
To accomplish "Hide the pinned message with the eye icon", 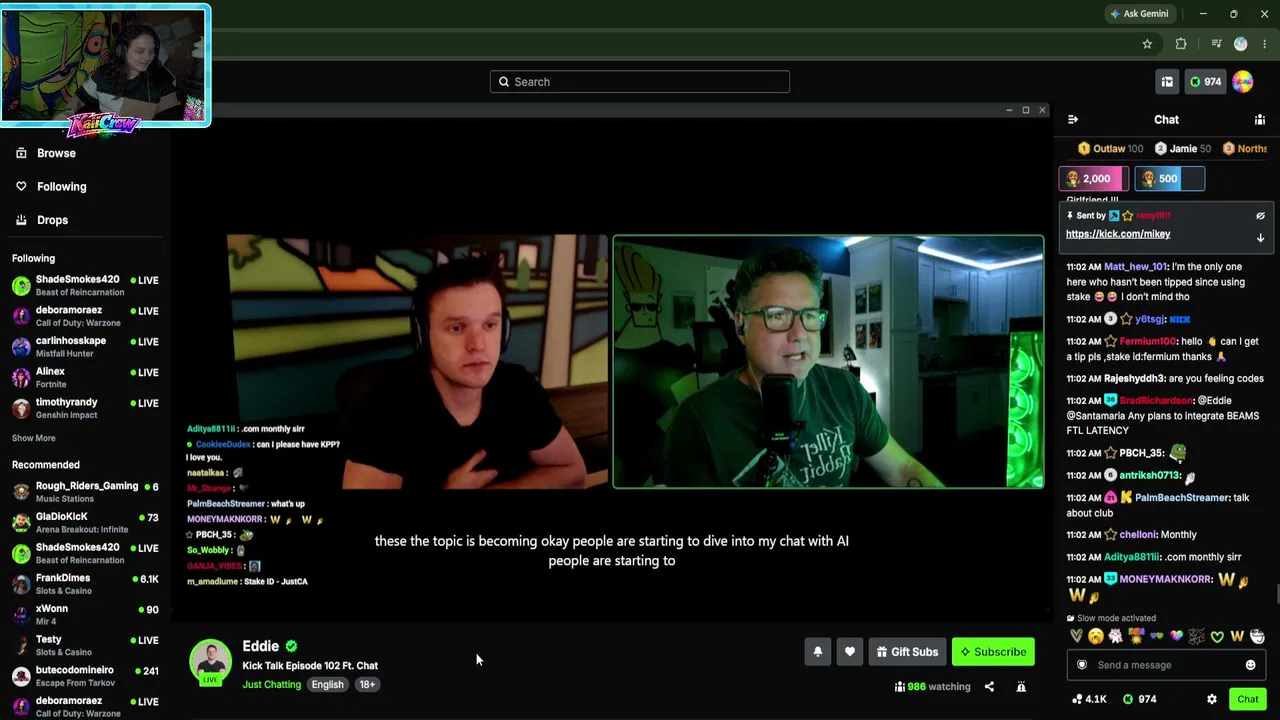I will (1260, 216).
